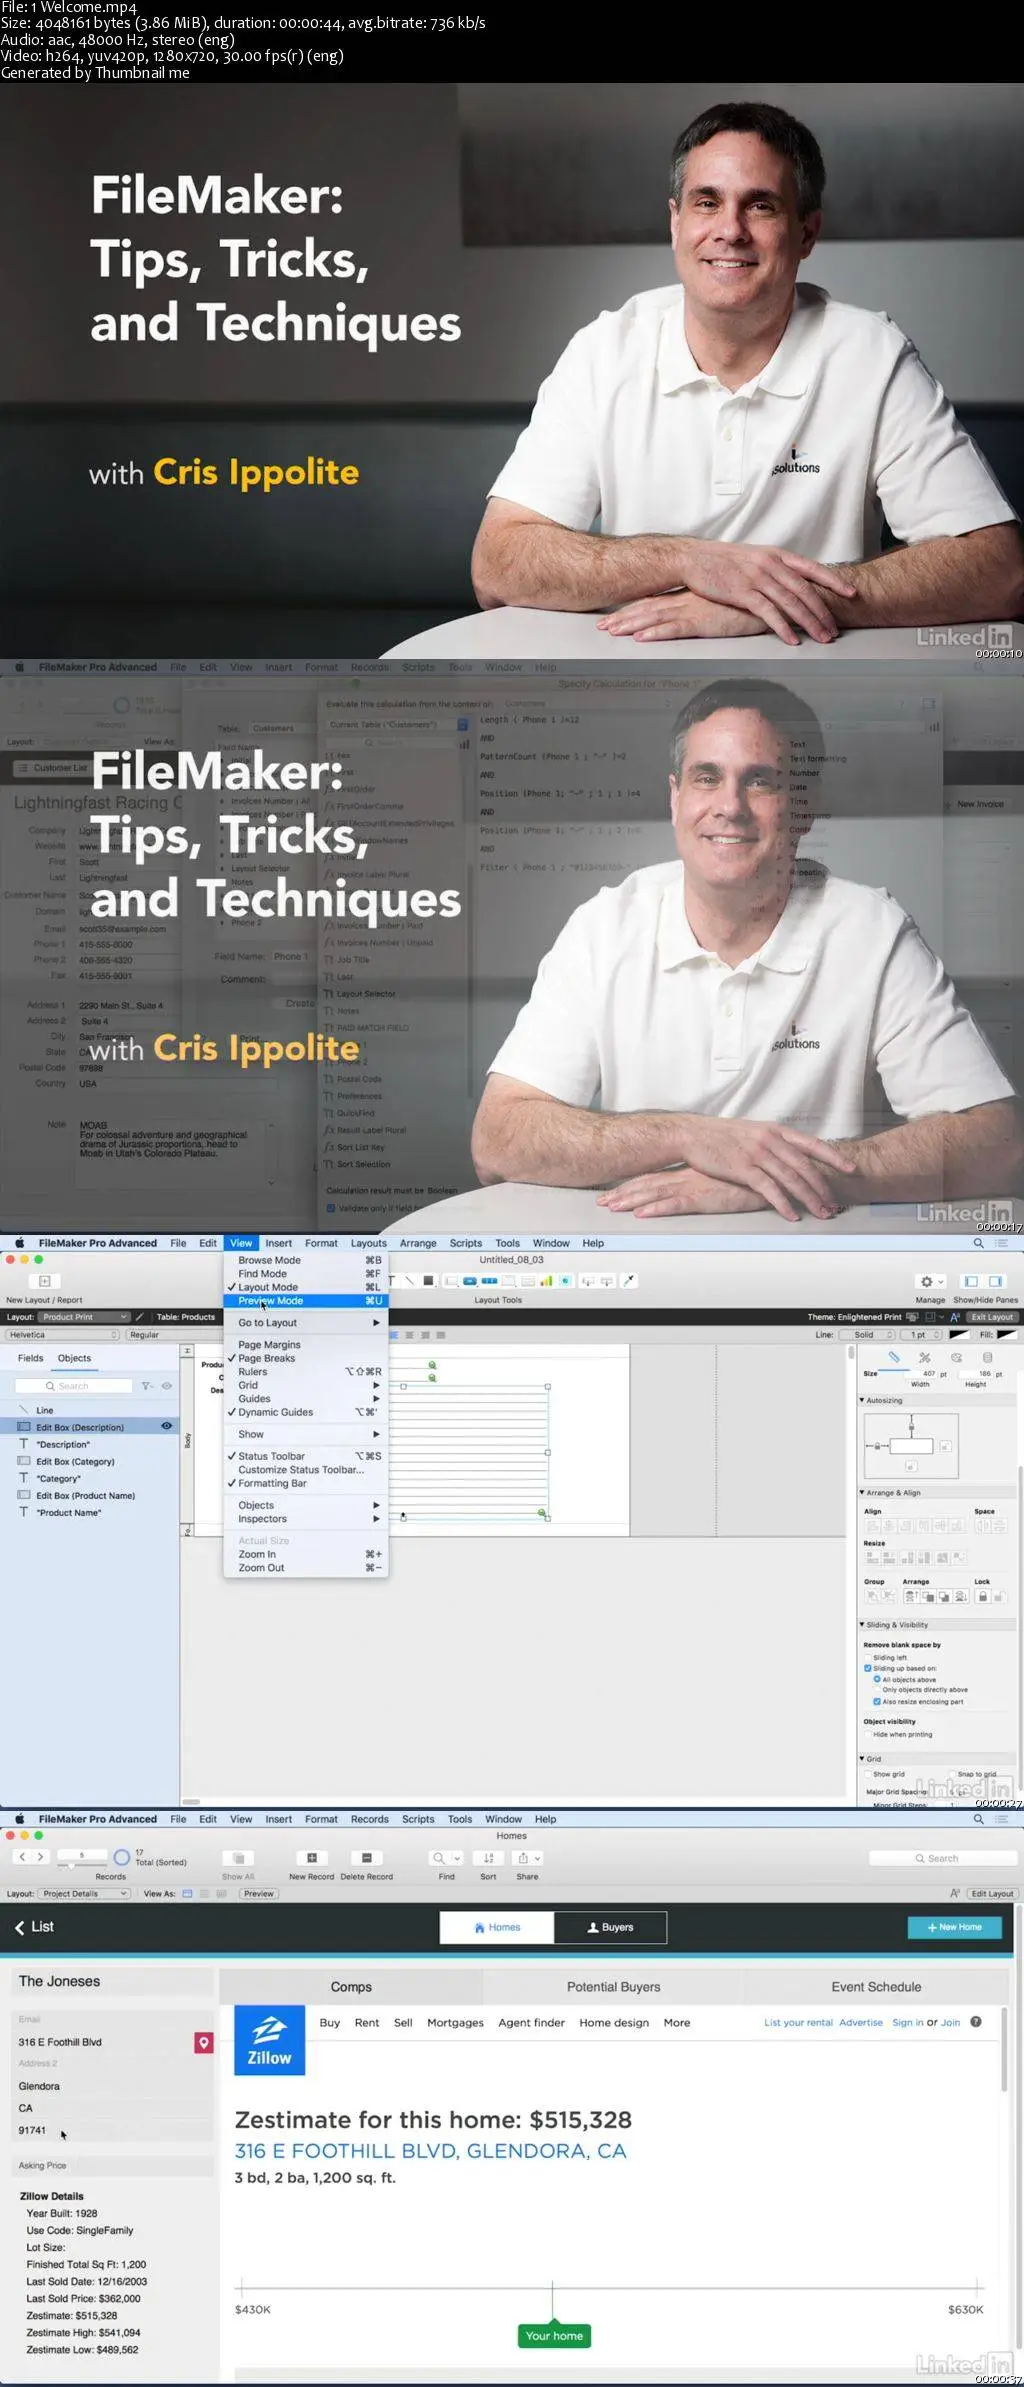1024x2387 pixels.
Task: Open the Appearance inspector tab with palette icon
Action: (x=956, y=1357)
